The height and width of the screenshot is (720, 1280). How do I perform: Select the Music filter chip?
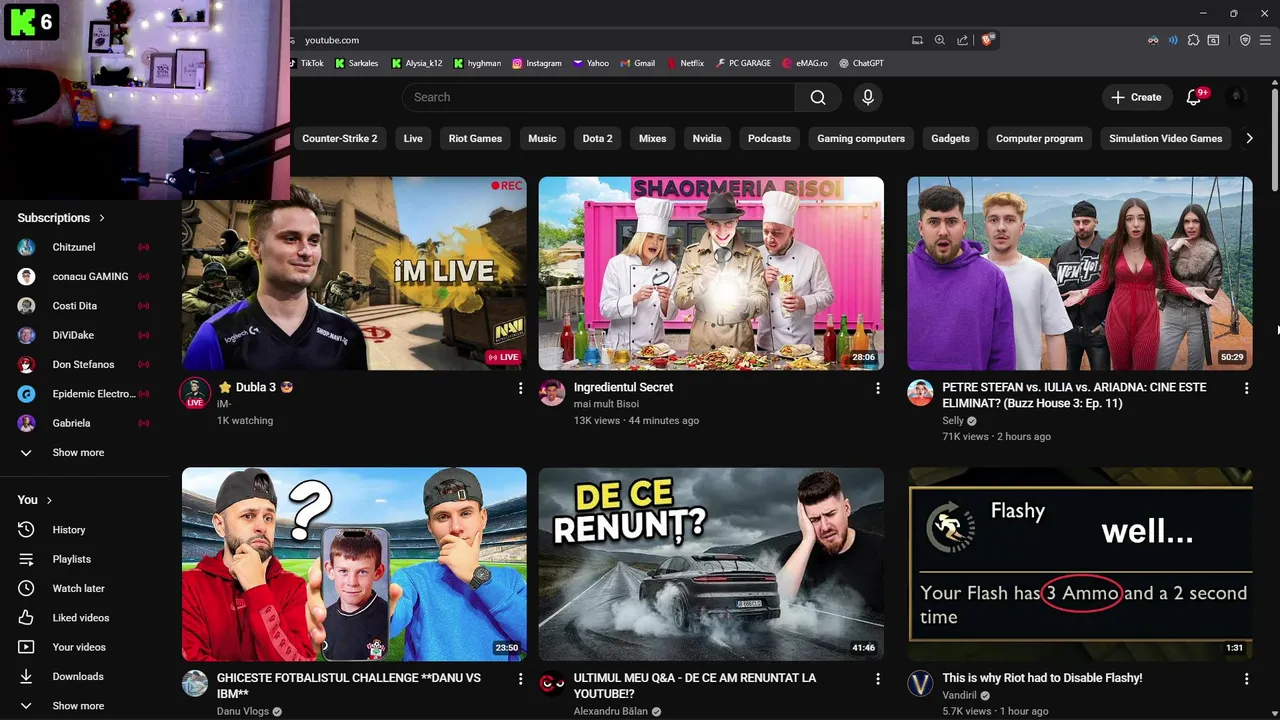click(x=542, y=139)
